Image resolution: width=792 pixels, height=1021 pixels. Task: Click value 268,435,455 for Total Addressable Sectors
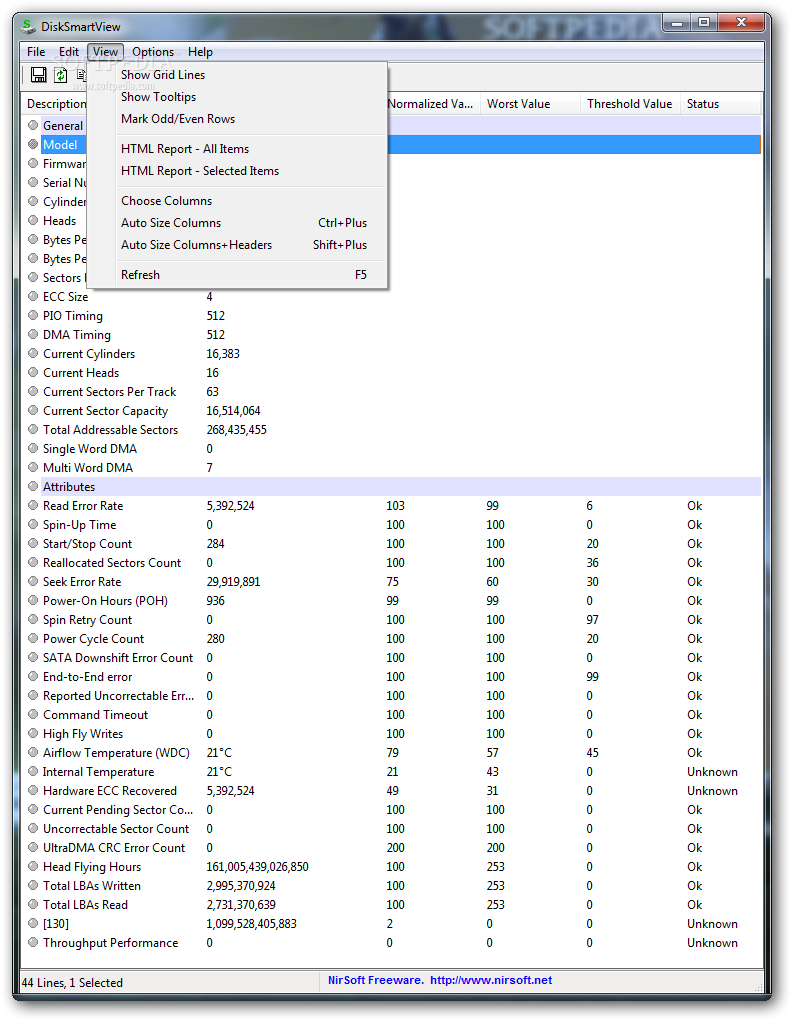coord(236,430)
